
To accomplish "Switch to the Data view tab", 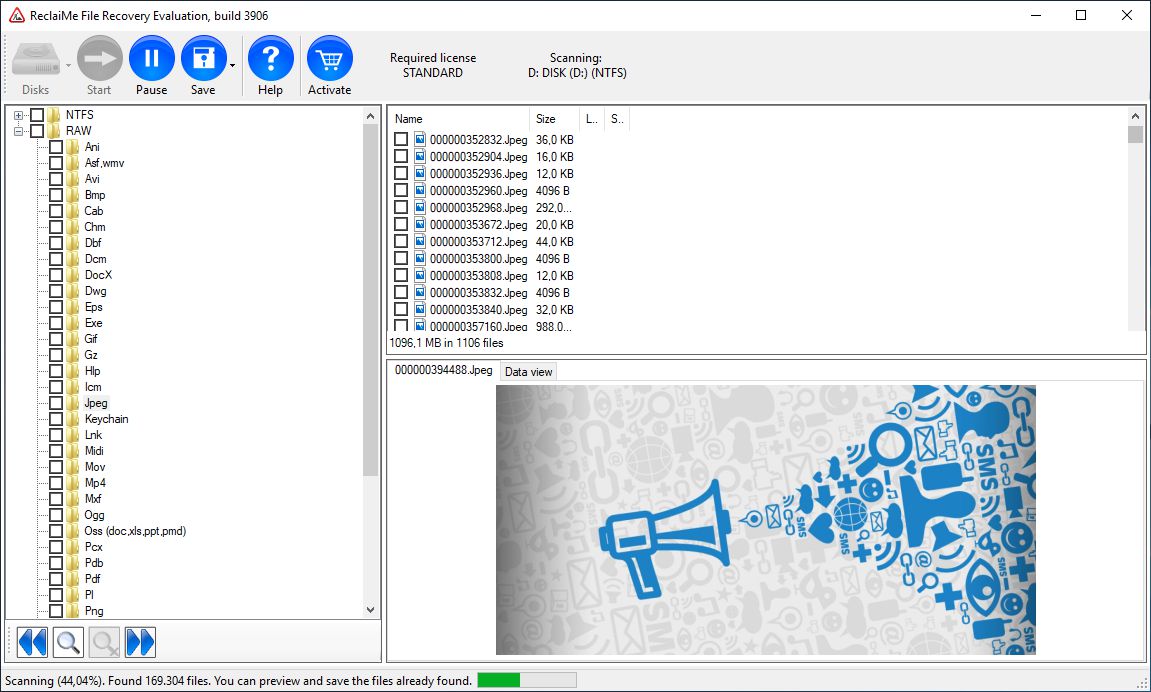I will click(528, 372).
